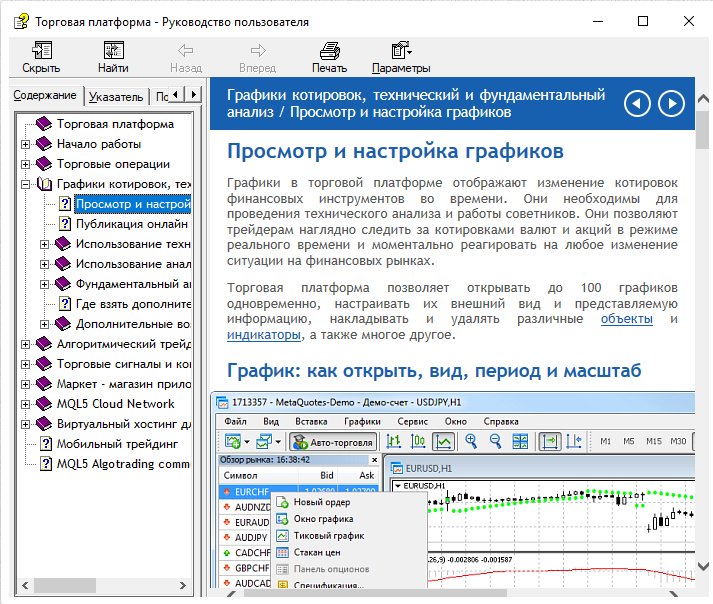Click the zoom in magnifier icon

471,442
